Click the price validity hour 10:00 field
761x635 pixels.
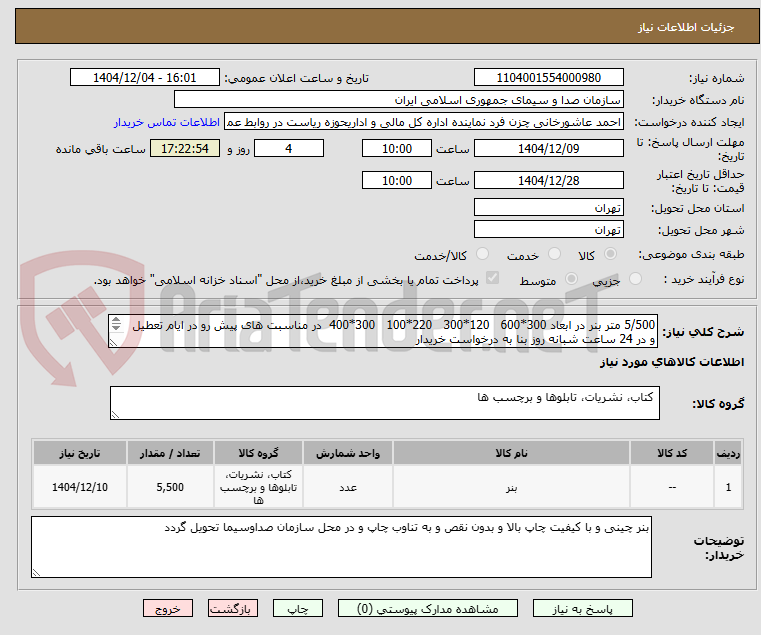[x=397, y=181]
